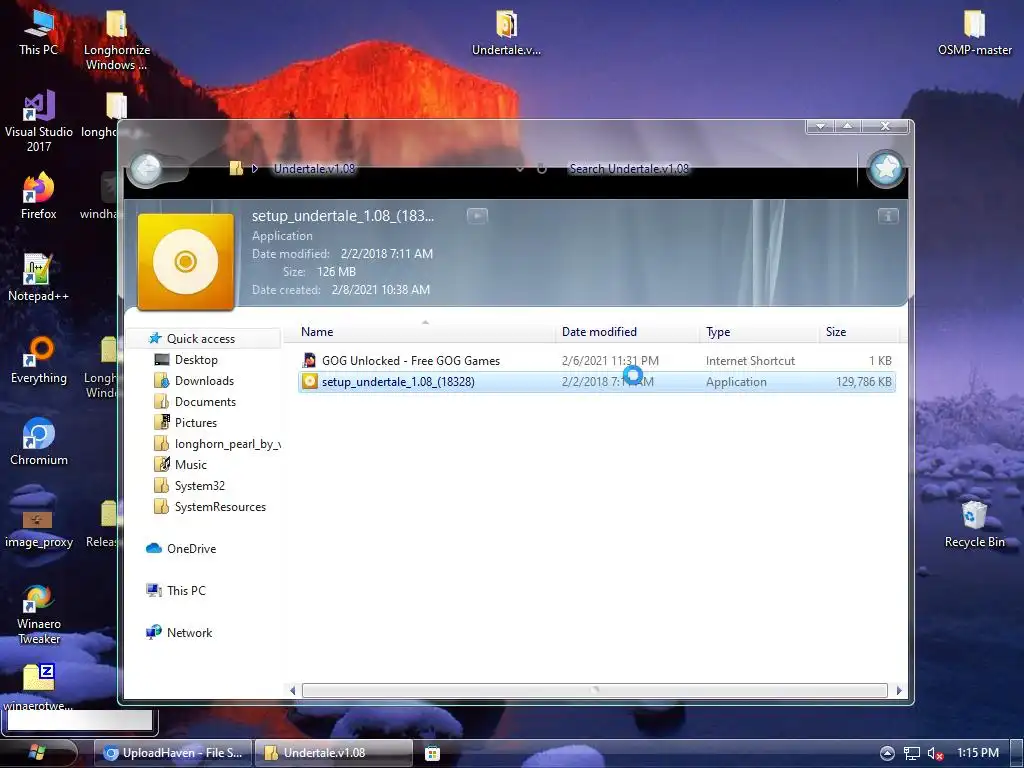Sort files by Type column

[760, 332]
